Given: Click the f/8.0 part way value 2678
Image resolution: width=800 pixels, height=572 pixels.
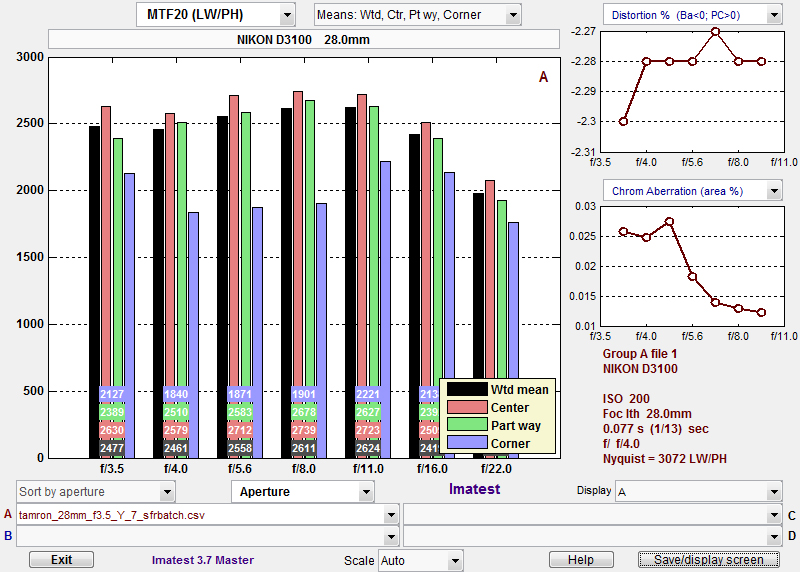Looking at the screenshot, I should click(304, 412).
